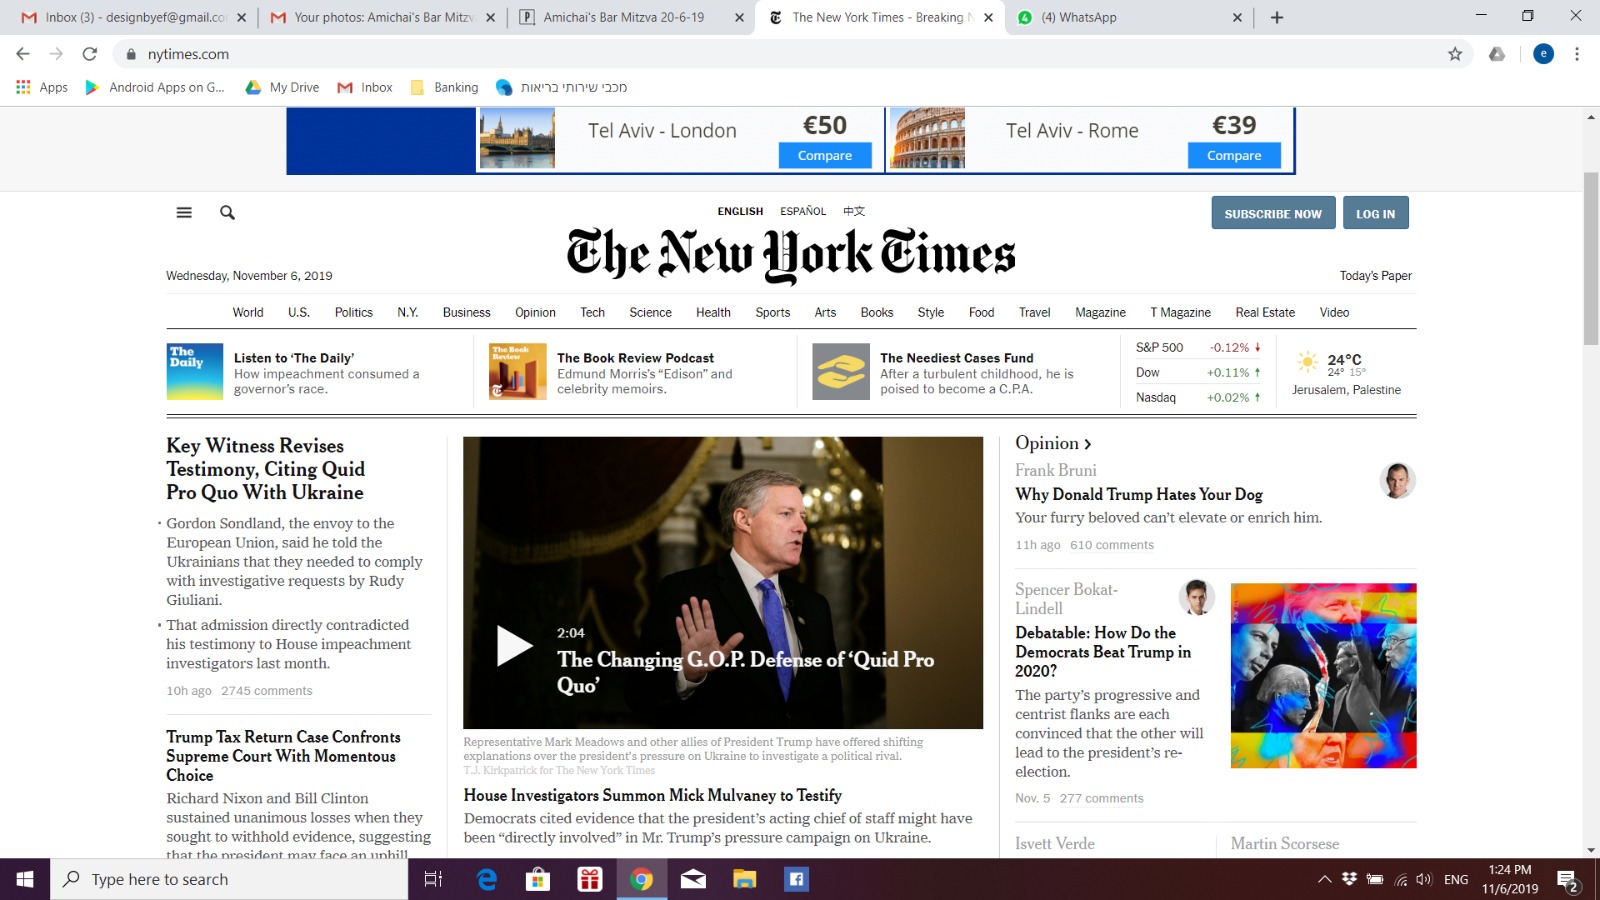Open the World section
Viewport: 1600px width, 900px height.
tap(248, 312)
